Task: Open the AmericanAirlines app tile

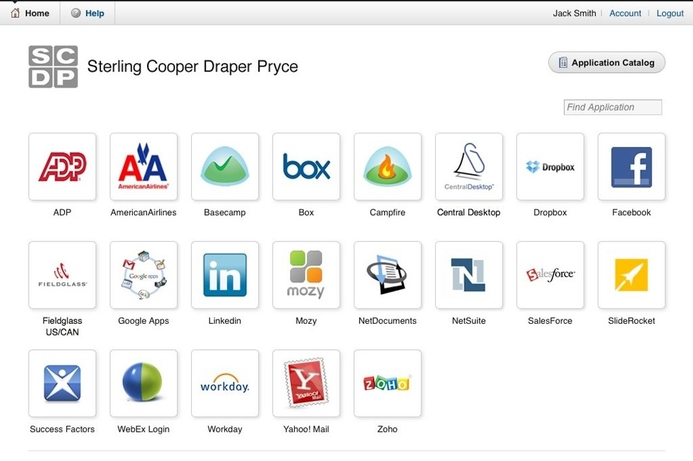Action: click(144, 167)
